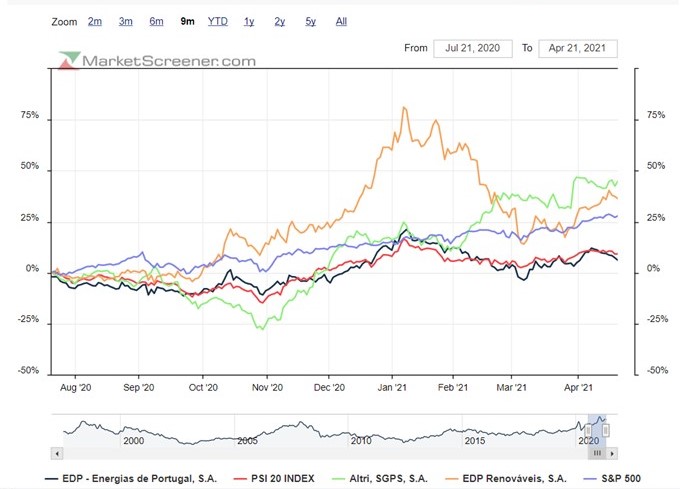Toggle EDP Renováveis series in legend

click(506, 479)
